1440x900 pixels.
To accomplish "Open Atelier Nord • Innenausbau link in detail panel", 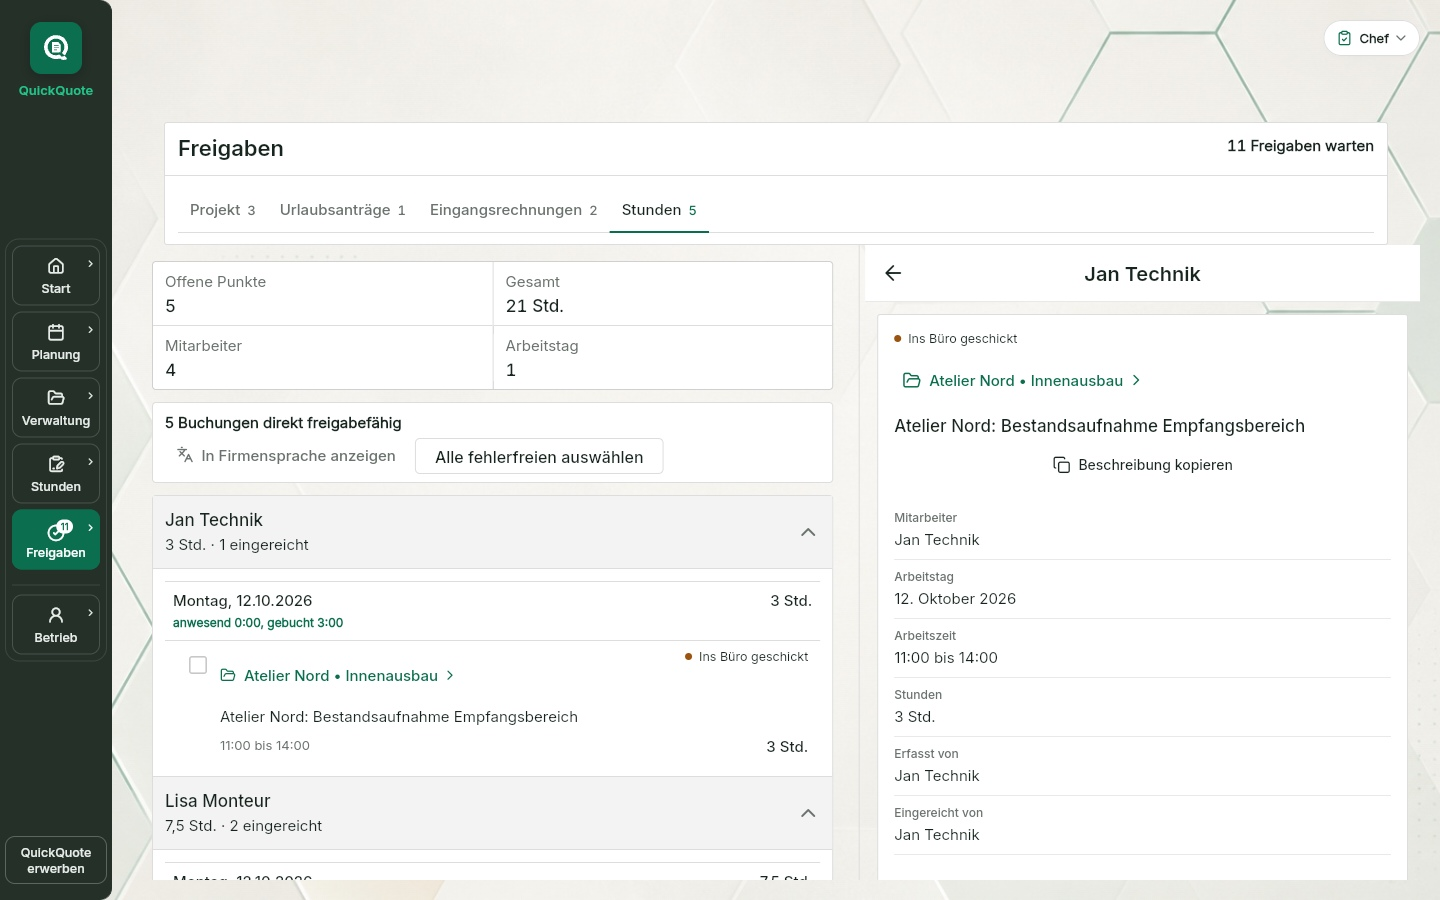I will (1022, 381).
